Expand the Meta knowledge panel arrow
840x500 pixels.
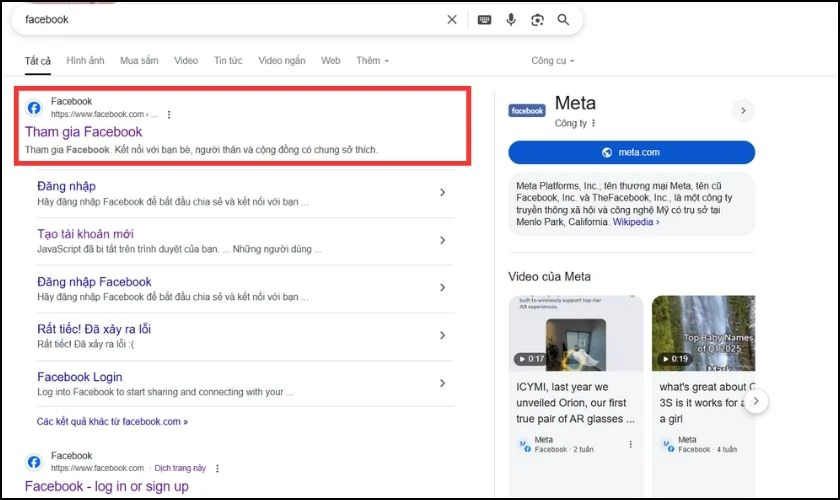pos(743,111)
